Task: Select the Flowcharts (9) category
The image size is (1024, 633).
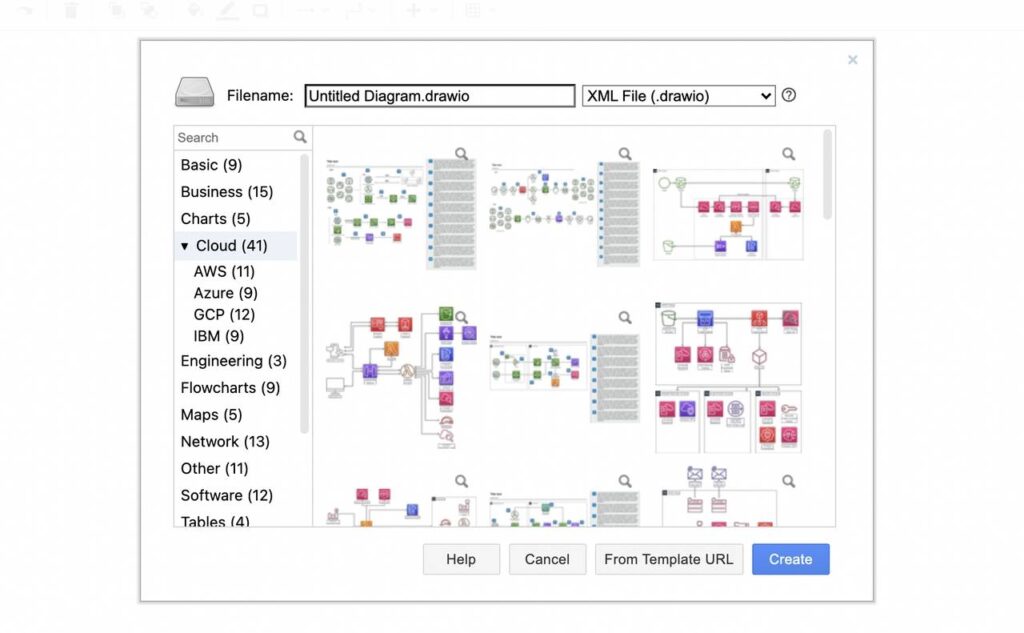Action: click(x=230, y=388)
